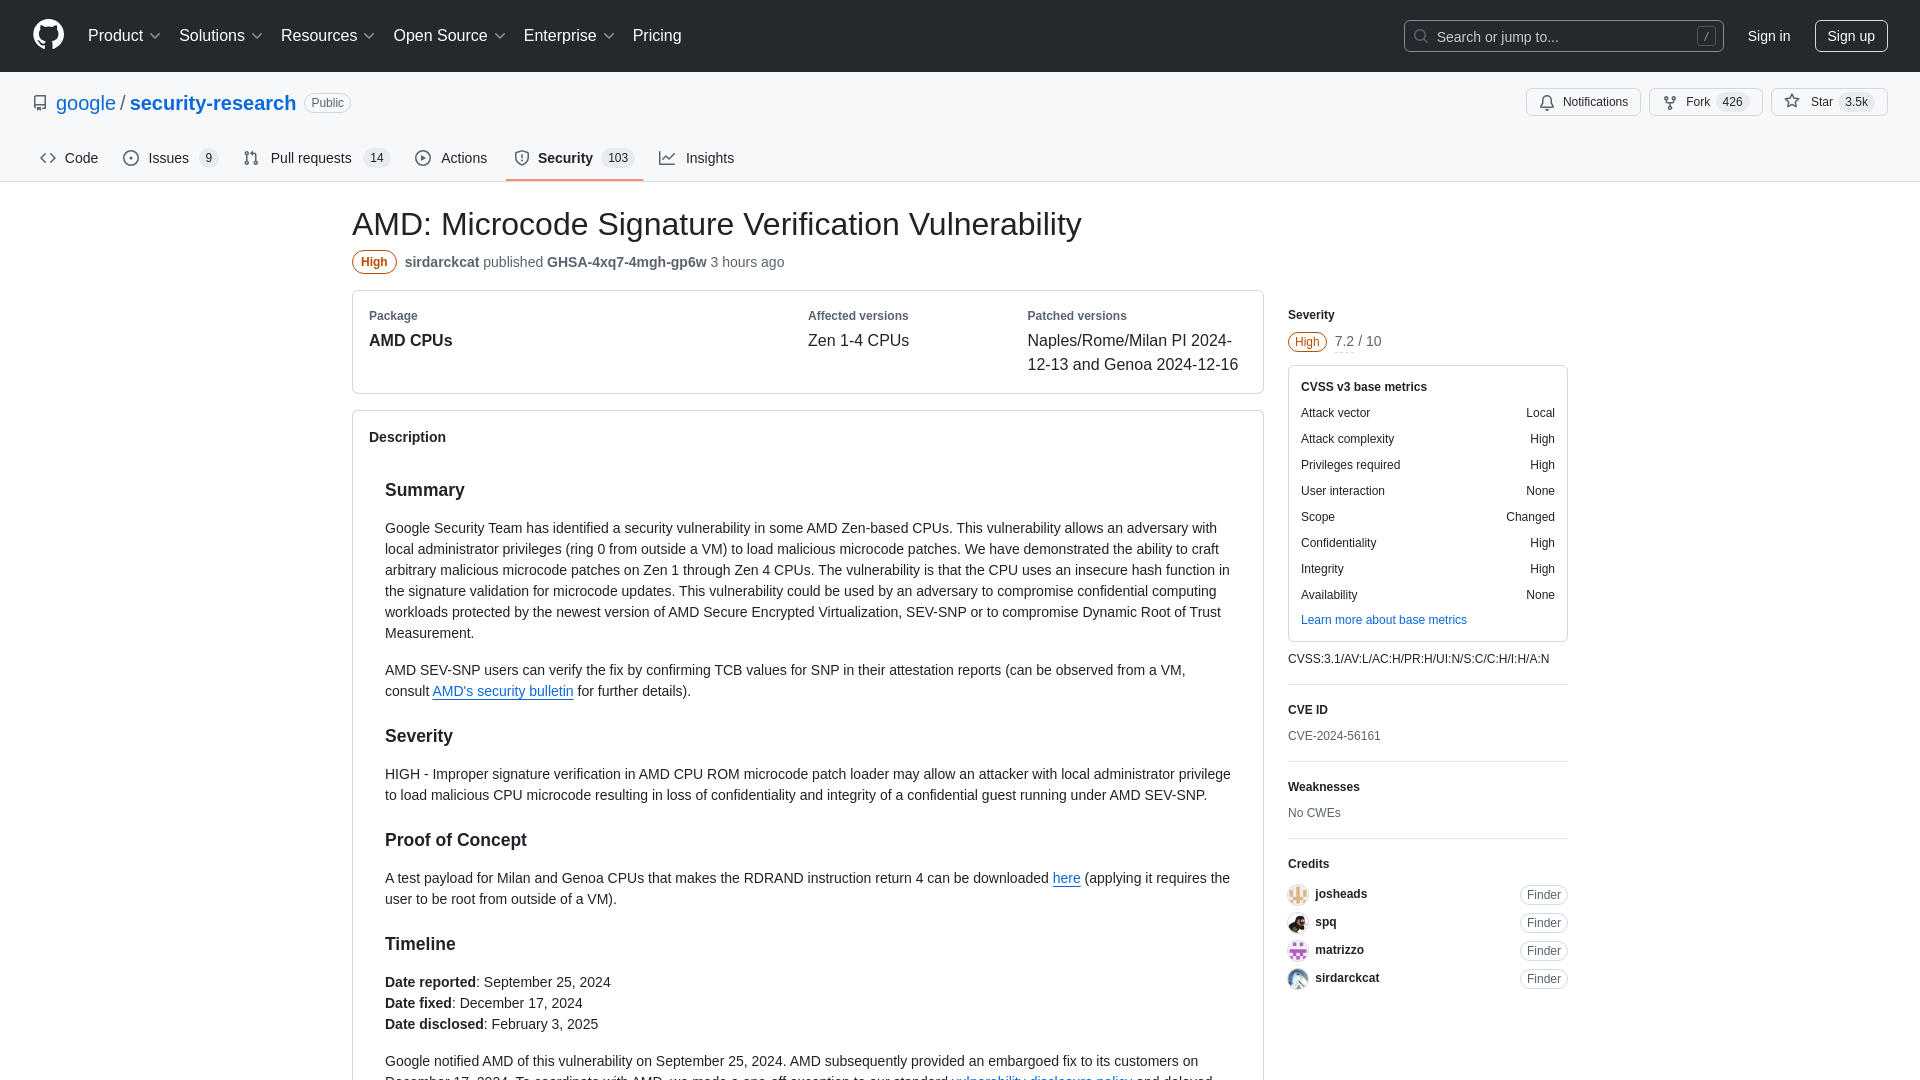Expand the Enterprise menu
This screenshot has height=1080, width=1920.
[x=568, y=36]
